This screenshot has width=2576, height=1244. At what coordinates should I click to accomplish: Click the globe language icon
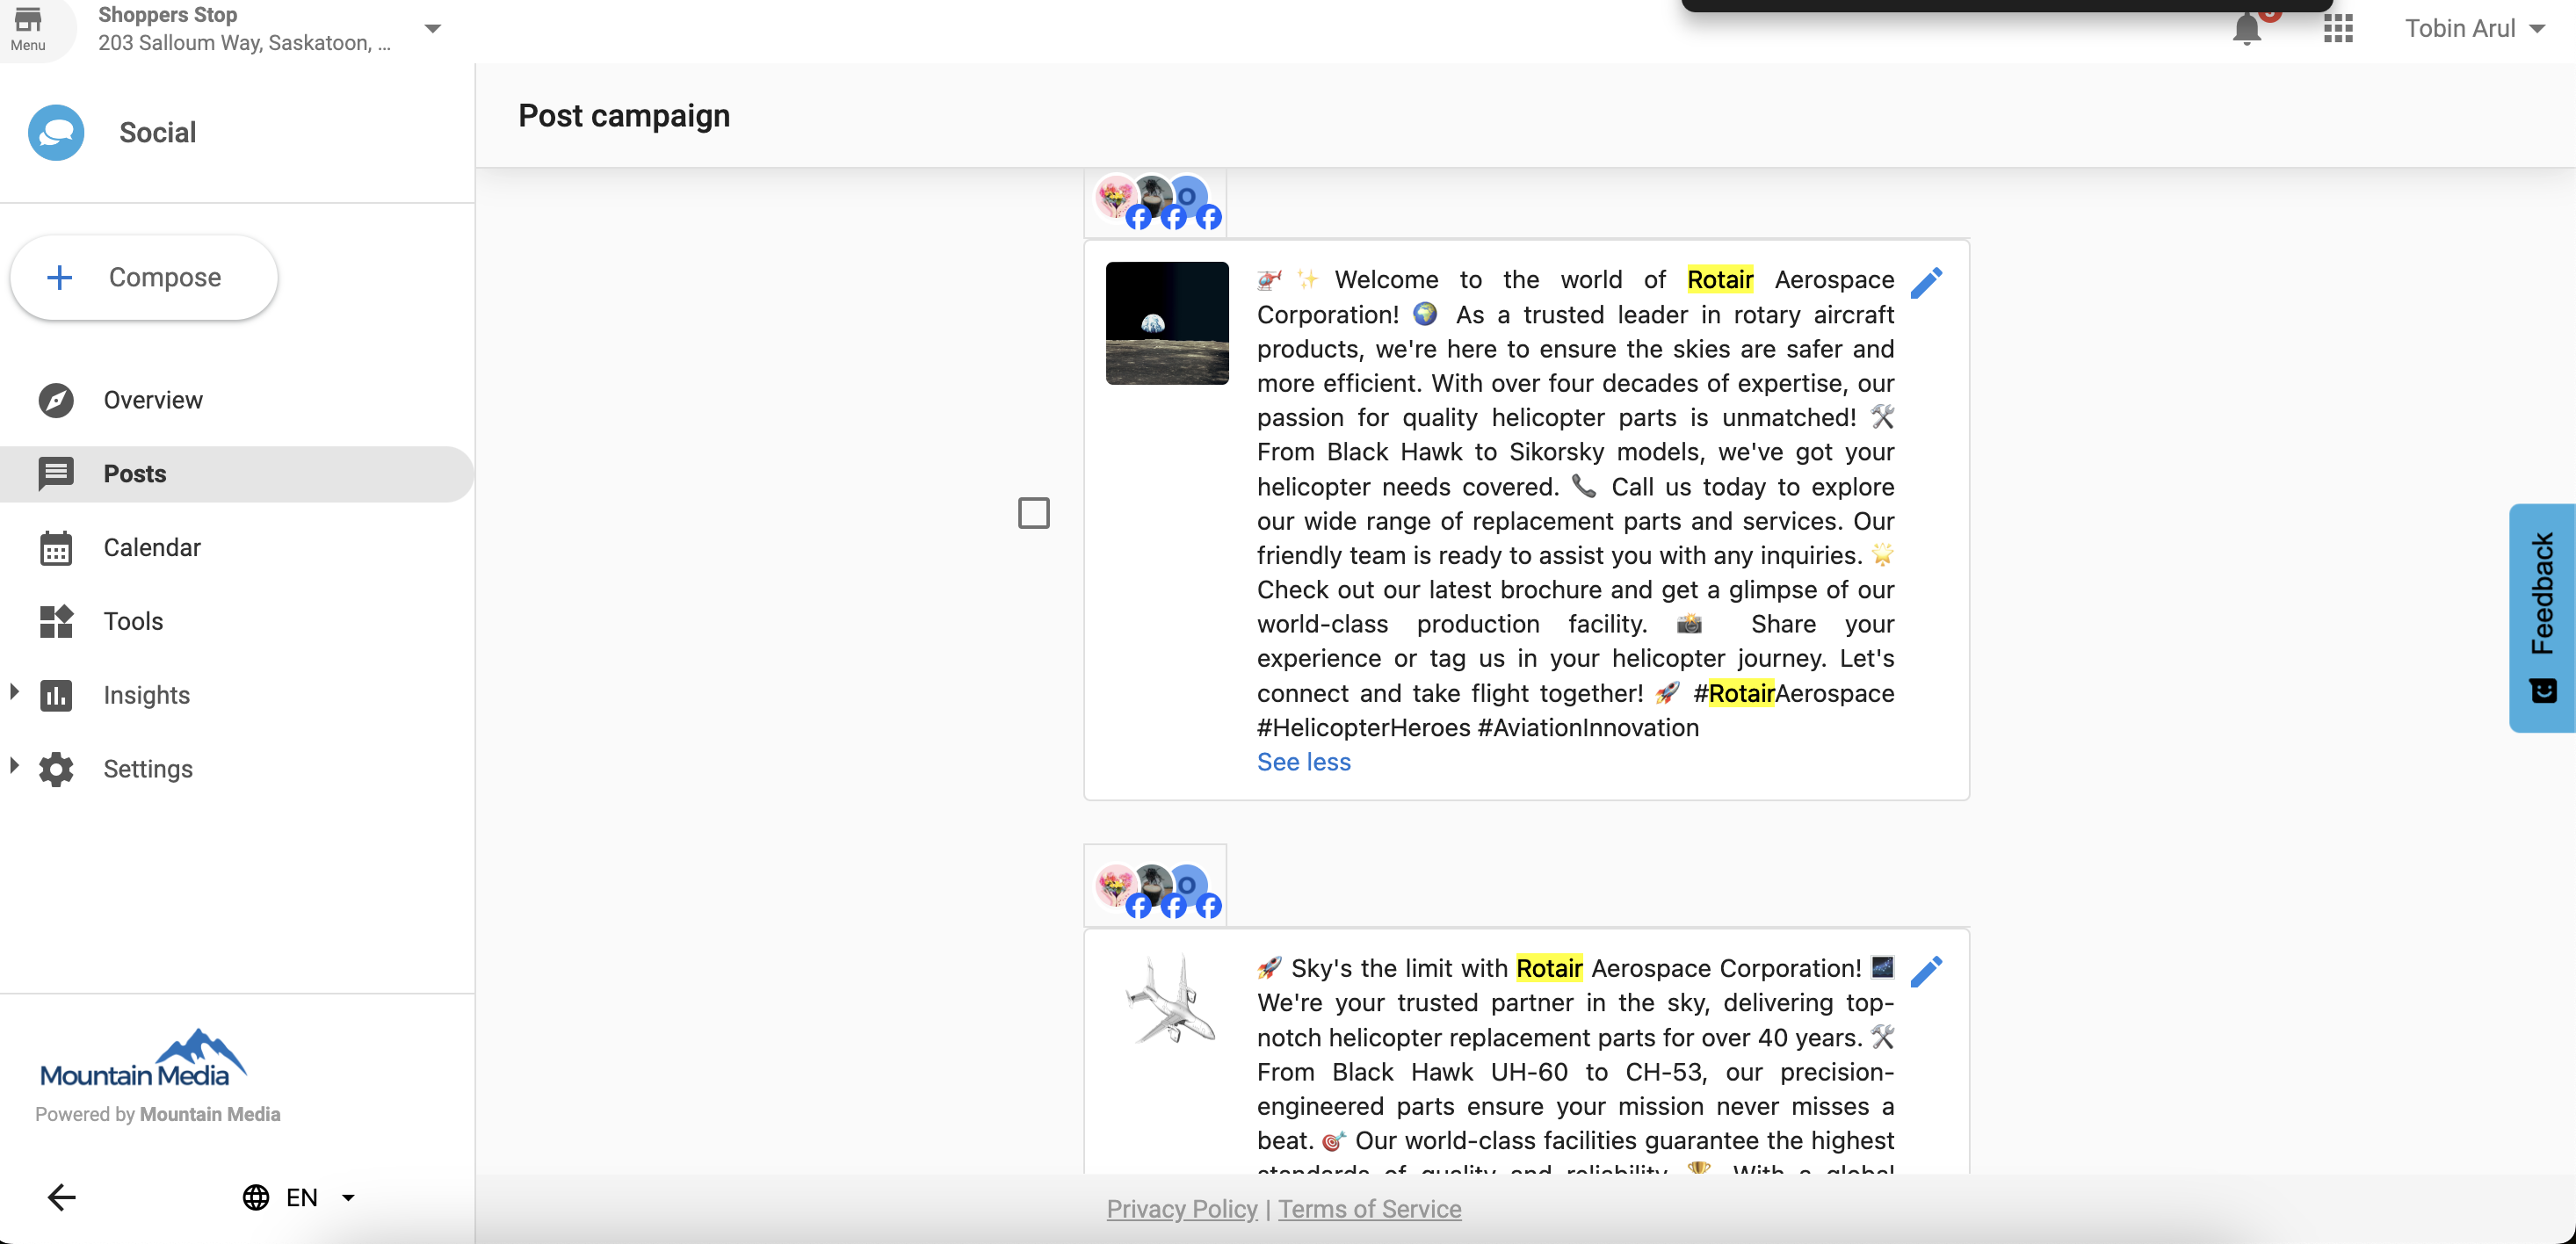click(256, 1197)
